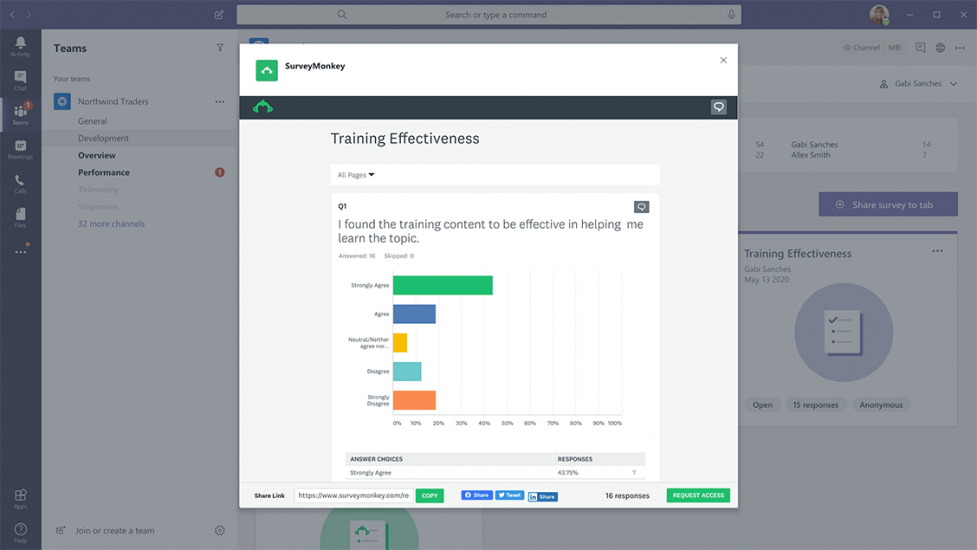Open tab more options ellipsis
This screenshot has height=550, width=977.
(960, 47)
